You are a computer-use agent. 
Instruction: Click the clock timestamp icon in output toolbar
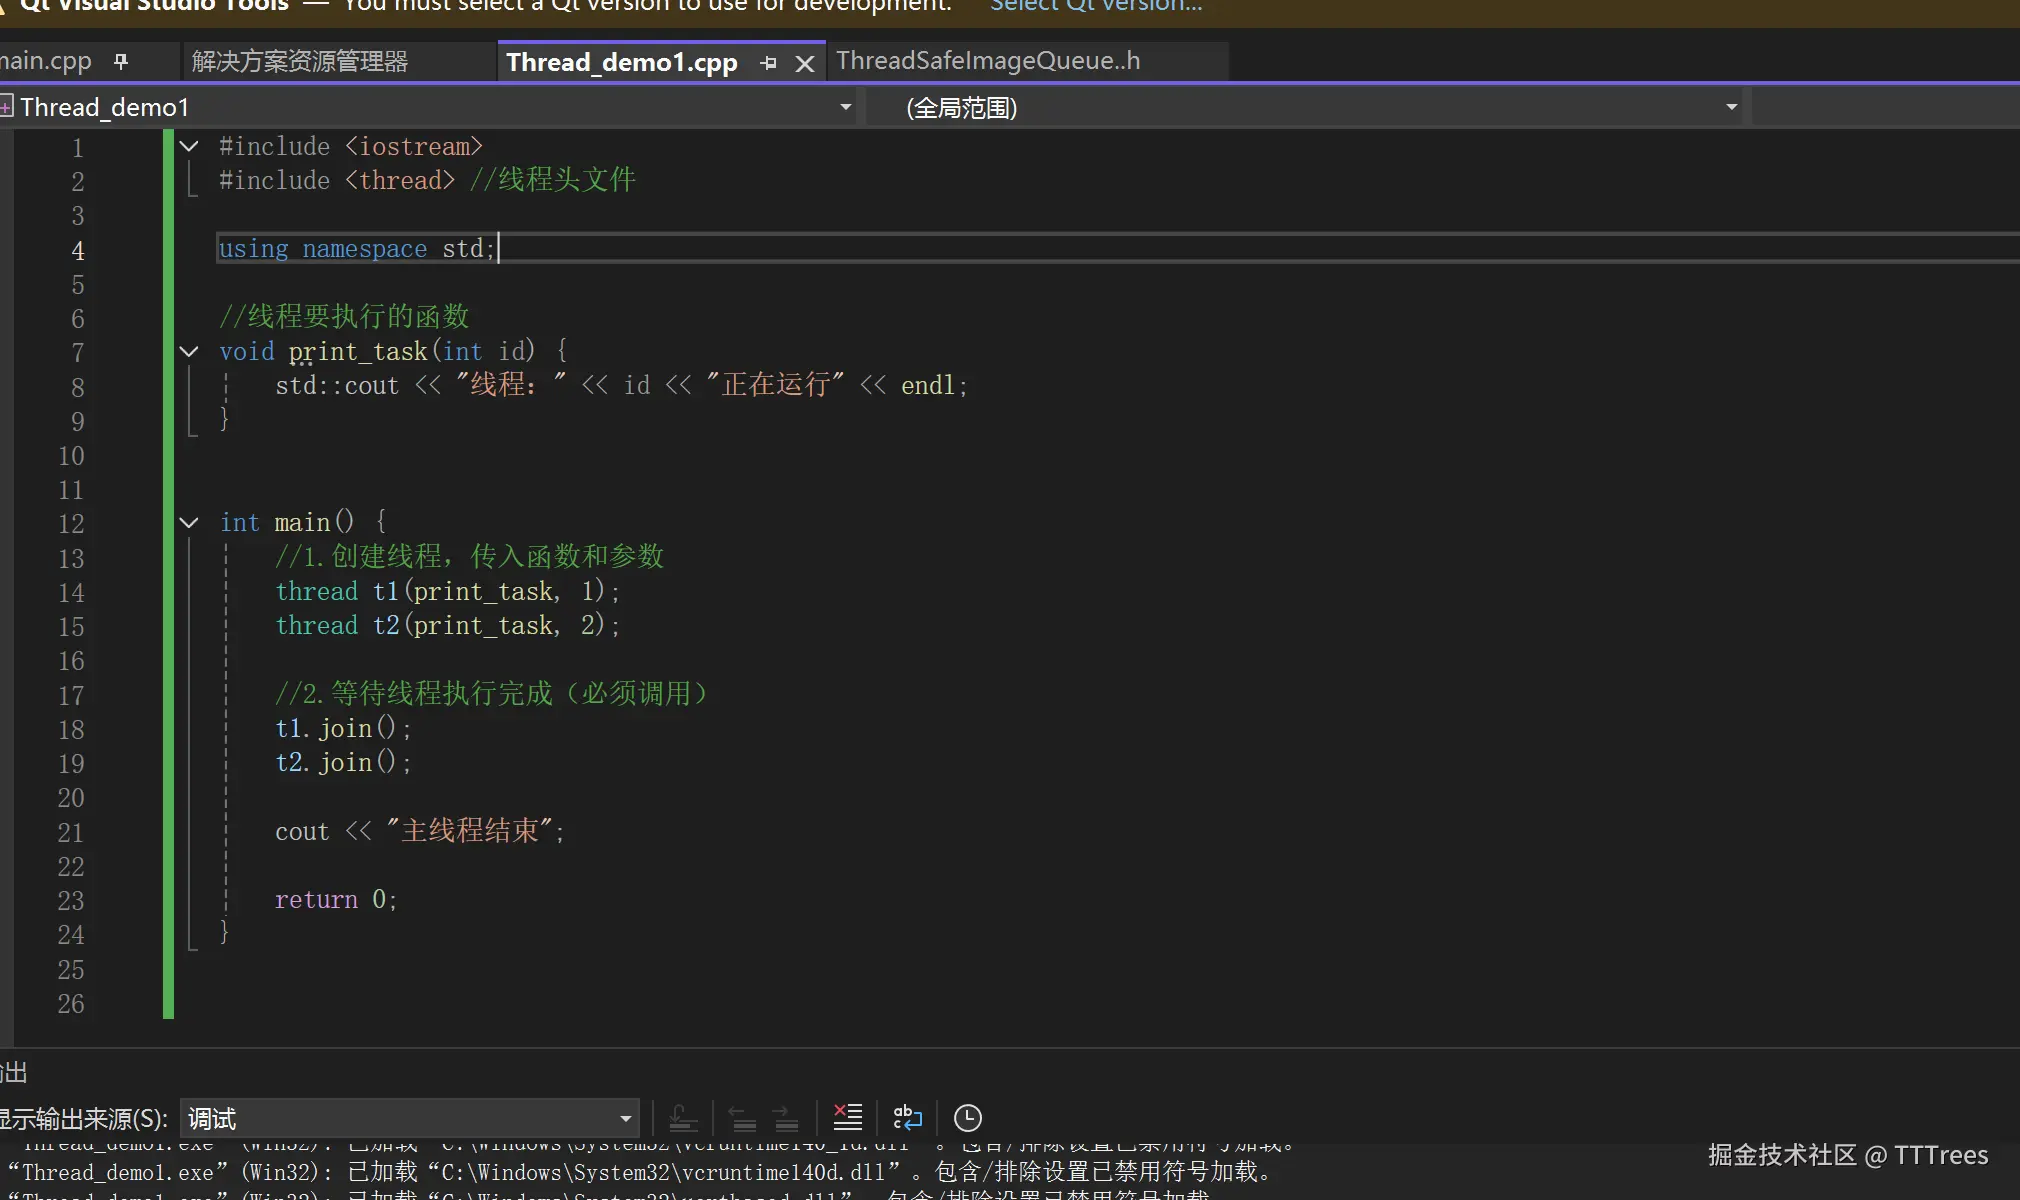point(967,1117)
